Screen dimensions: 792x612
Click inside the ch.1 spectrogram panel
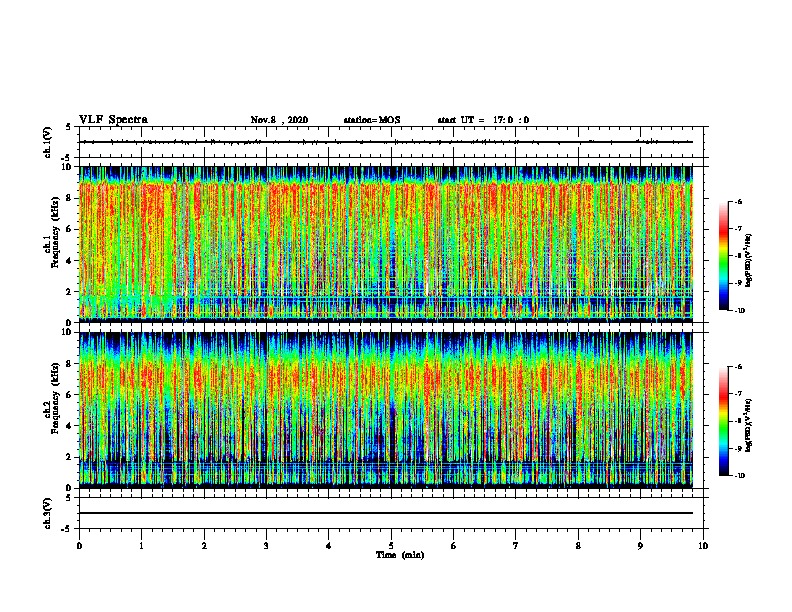point(386,244)
